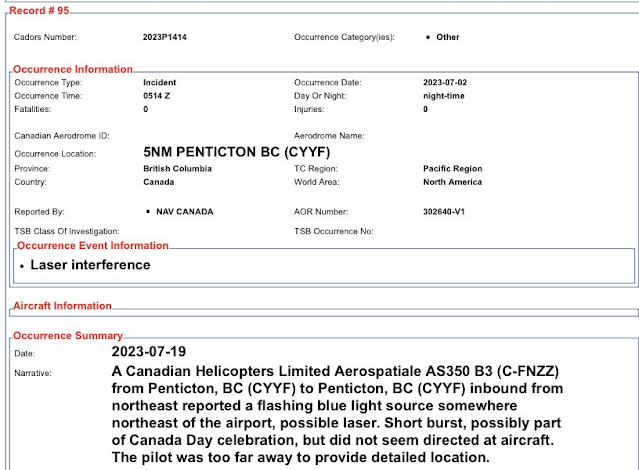639x470 pixels.
Task: Click the NAV CANADA reporter entry
Action: pos(185,212)
